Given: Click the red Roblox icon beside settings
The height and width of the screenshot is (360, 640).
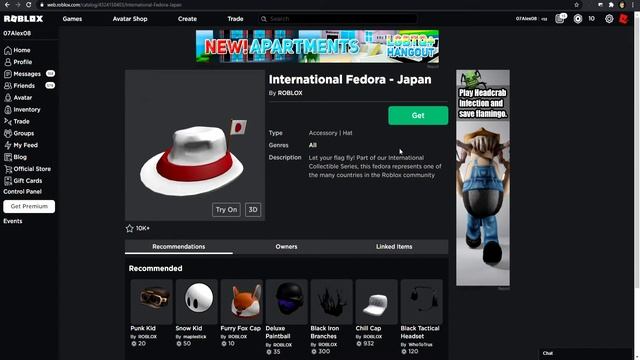Looking at the screenshot, I should pos(623,19).
